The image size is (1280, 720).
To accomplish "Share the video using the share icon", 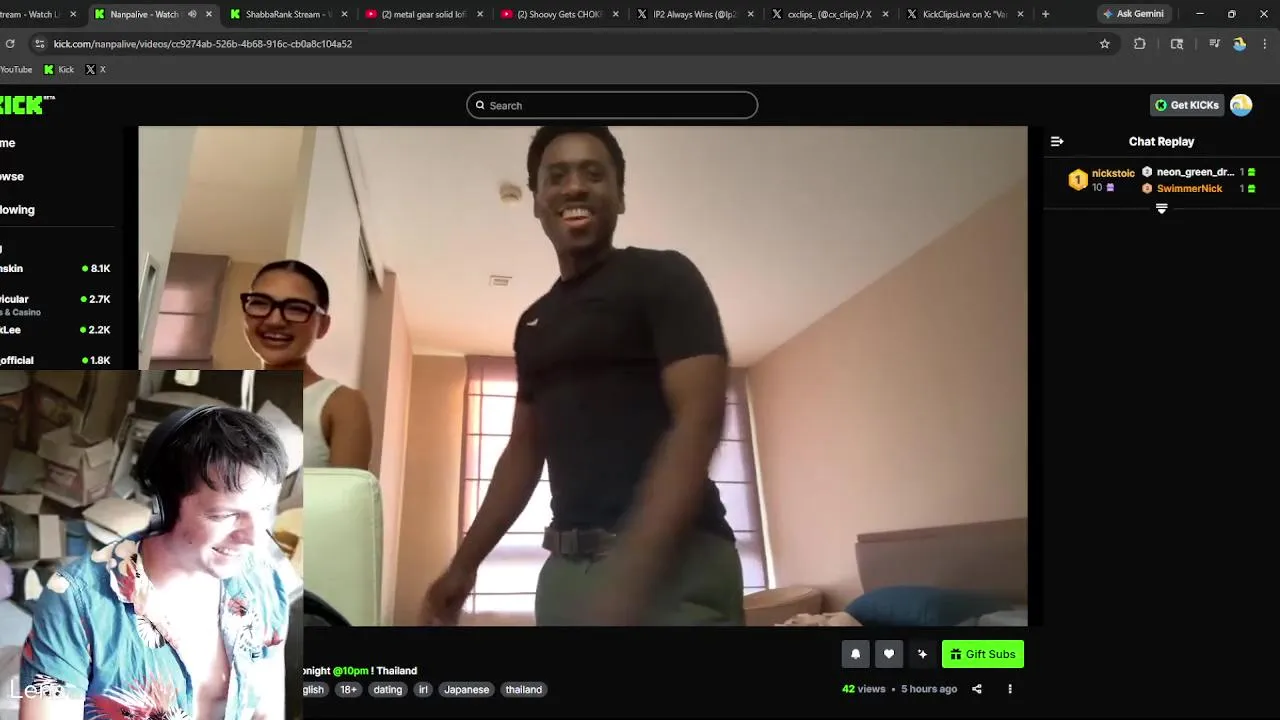I will 977,689.
